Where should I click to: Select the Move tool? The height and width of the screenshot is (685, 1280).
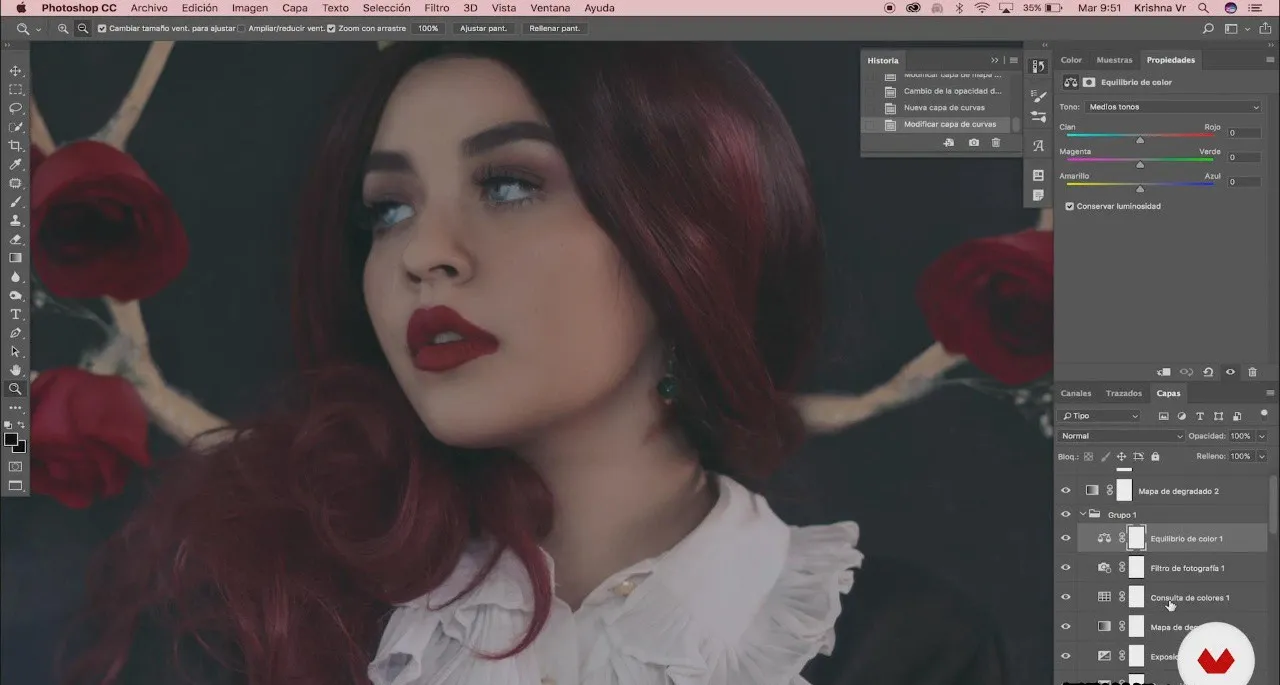(x=15, y=71)
